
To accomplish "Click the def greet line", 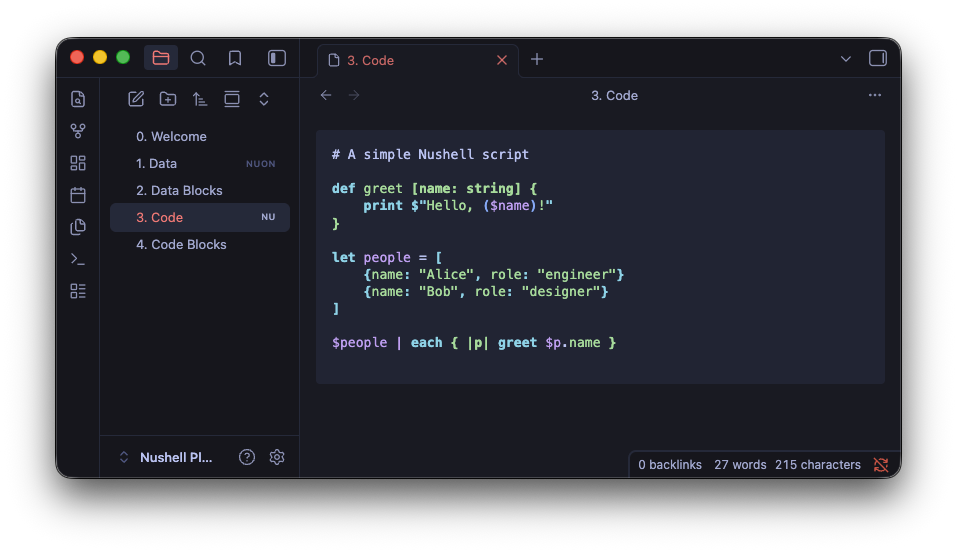I will tap(434, 189).
